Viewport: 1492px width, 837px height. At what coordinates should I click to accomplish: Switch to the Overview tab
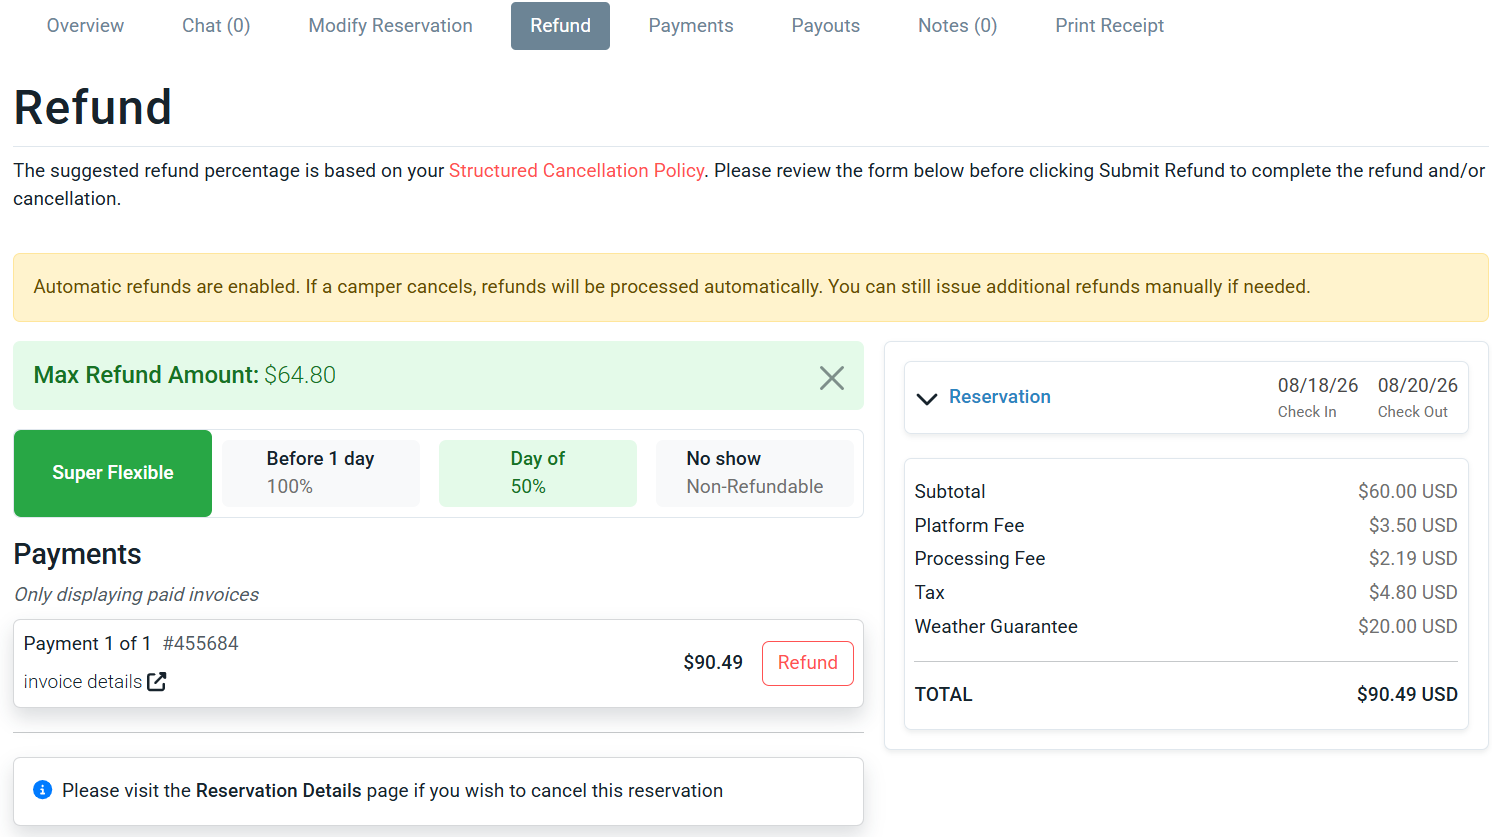click(85, 26)
